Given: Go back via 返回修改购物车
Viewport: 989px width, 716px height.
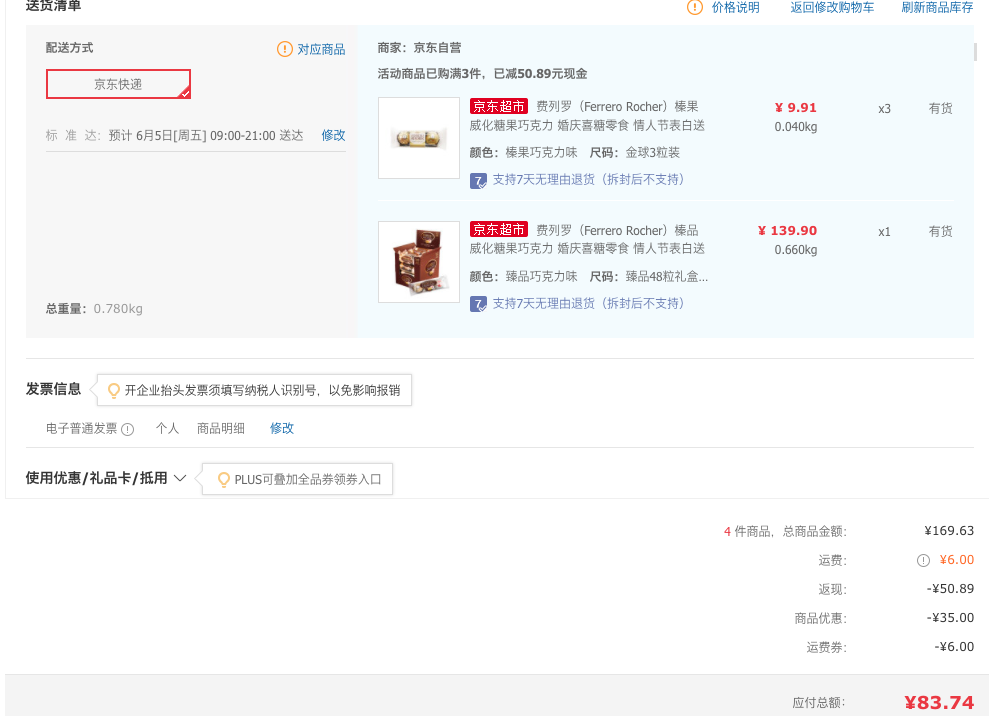Looking at the screenshot, I should click(x=832, y=8).
